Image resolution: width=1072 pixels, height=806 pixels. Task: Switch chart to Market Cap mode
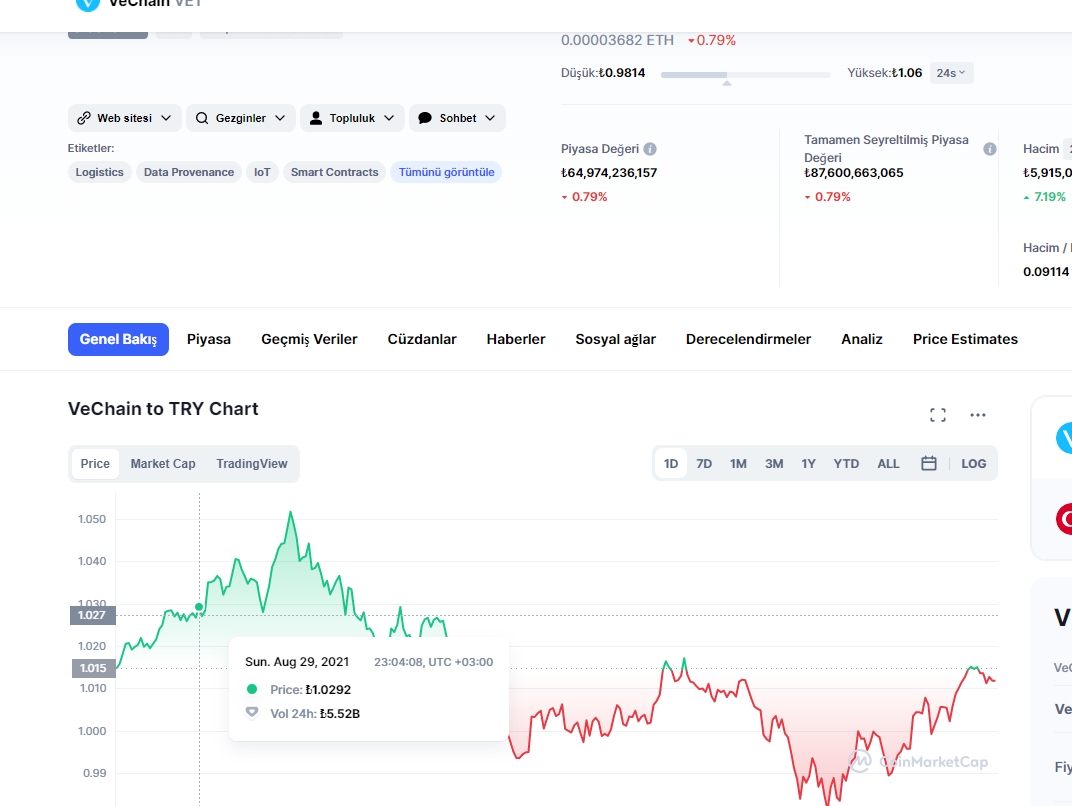[163, 464]
